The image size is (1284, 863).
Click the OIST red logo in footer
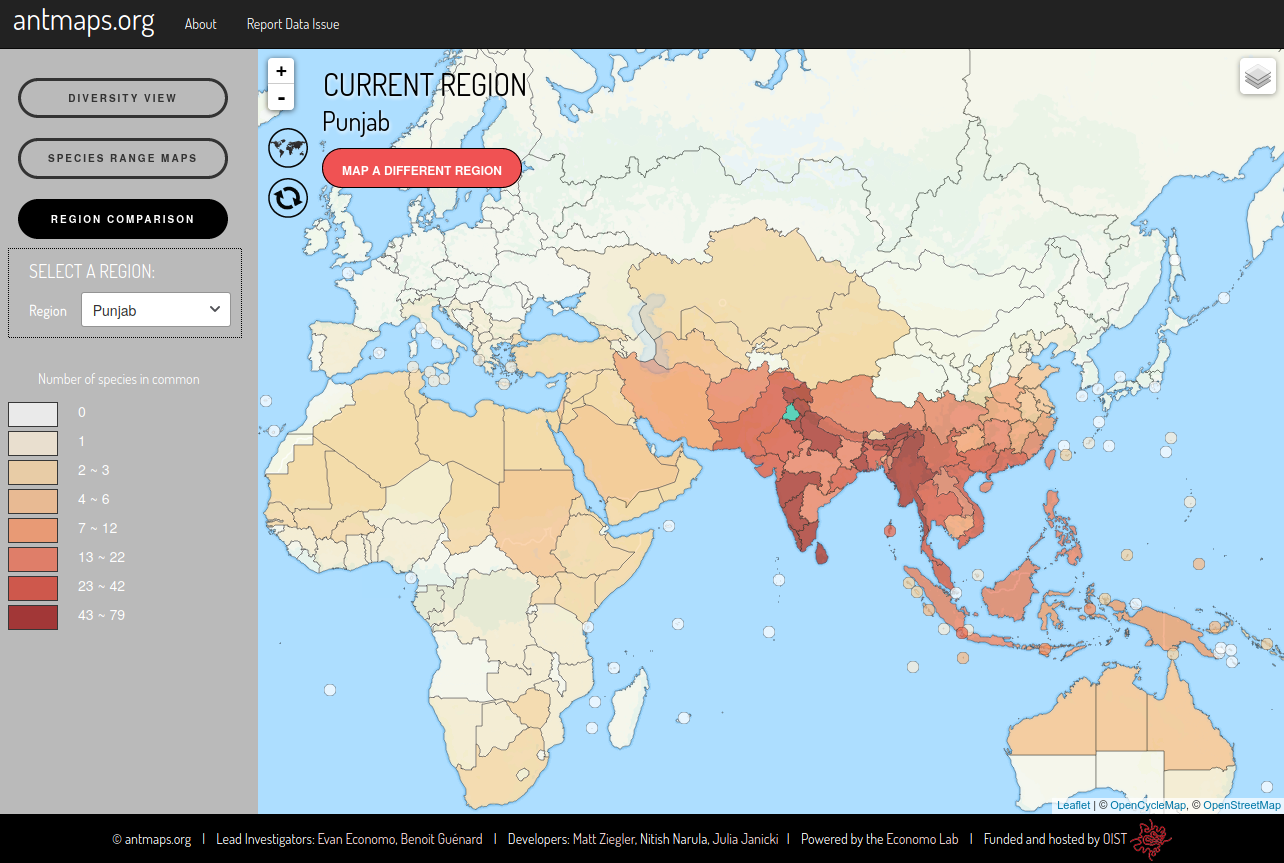tap(1150, 839)
